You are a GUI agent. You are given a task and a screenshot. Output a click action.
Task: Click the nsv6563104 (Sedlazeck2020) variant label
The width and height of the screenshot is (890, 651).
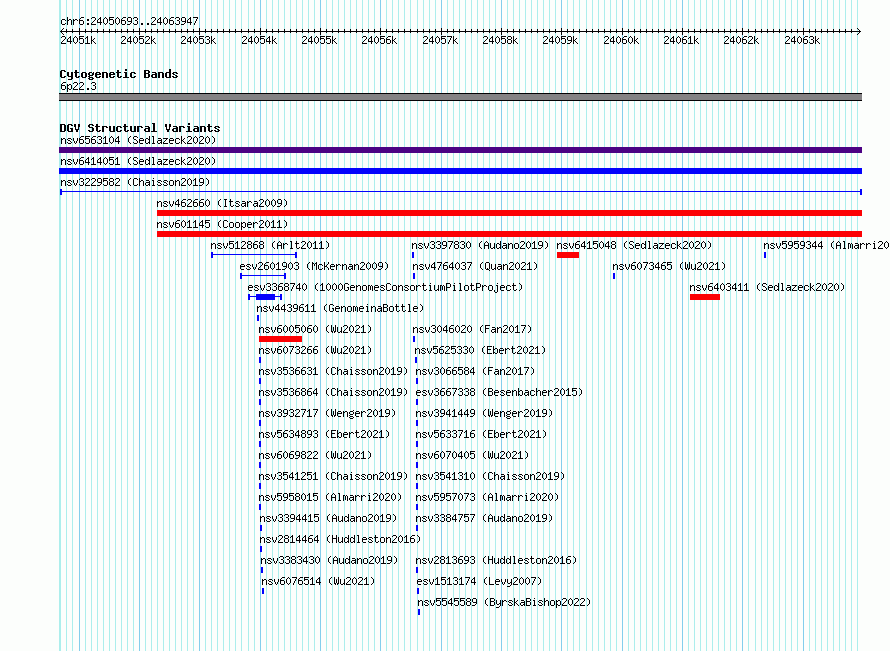coord(138,140)
